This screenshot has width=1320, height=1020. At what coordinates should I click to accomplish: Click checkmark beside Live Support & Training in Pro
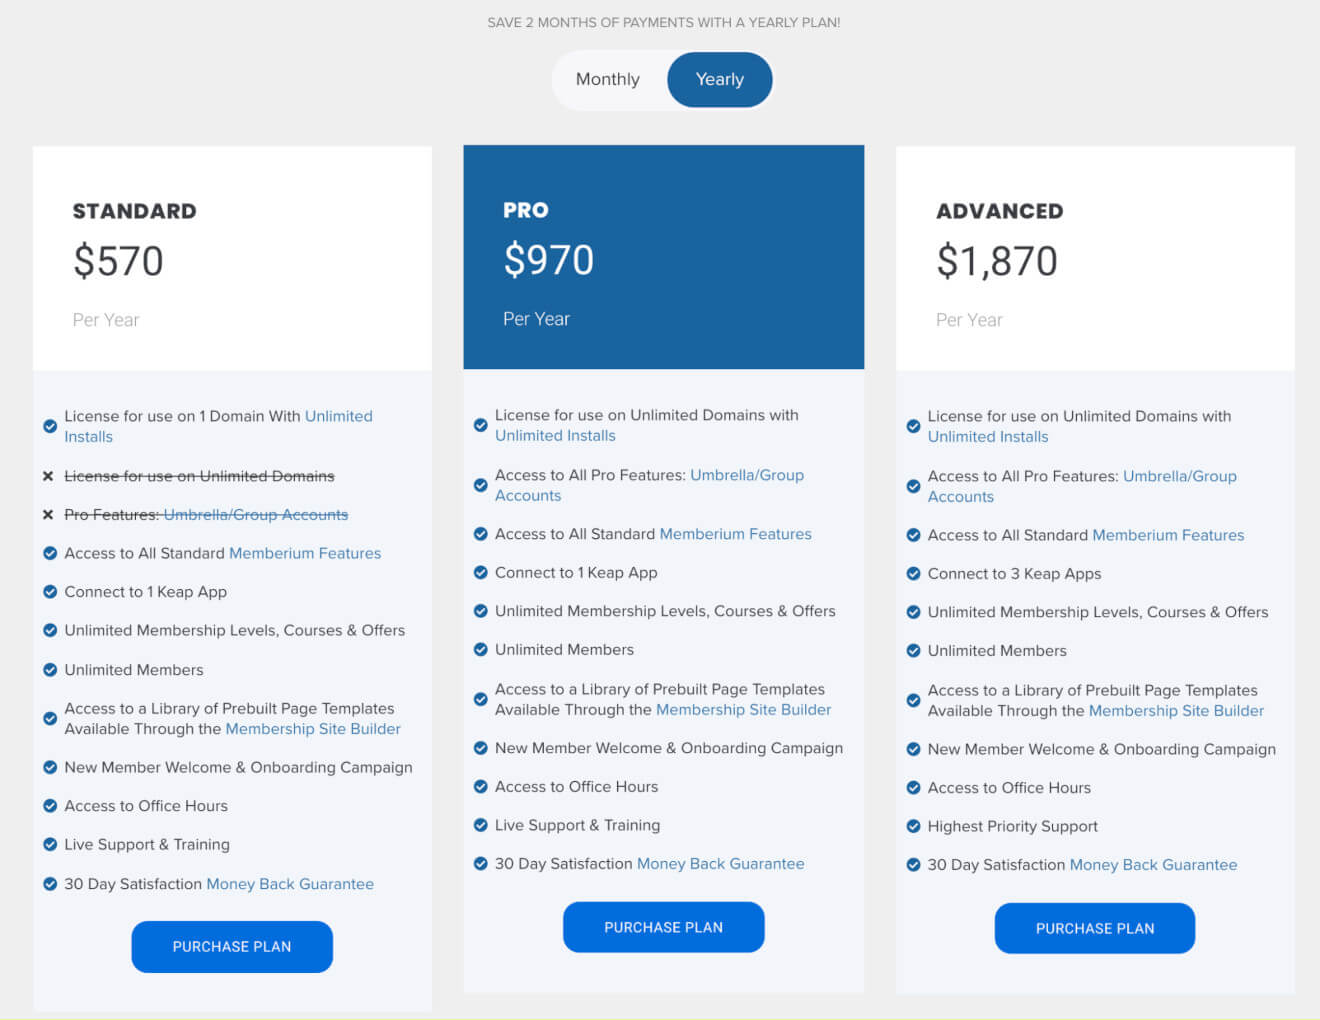[x=481, y=825]
